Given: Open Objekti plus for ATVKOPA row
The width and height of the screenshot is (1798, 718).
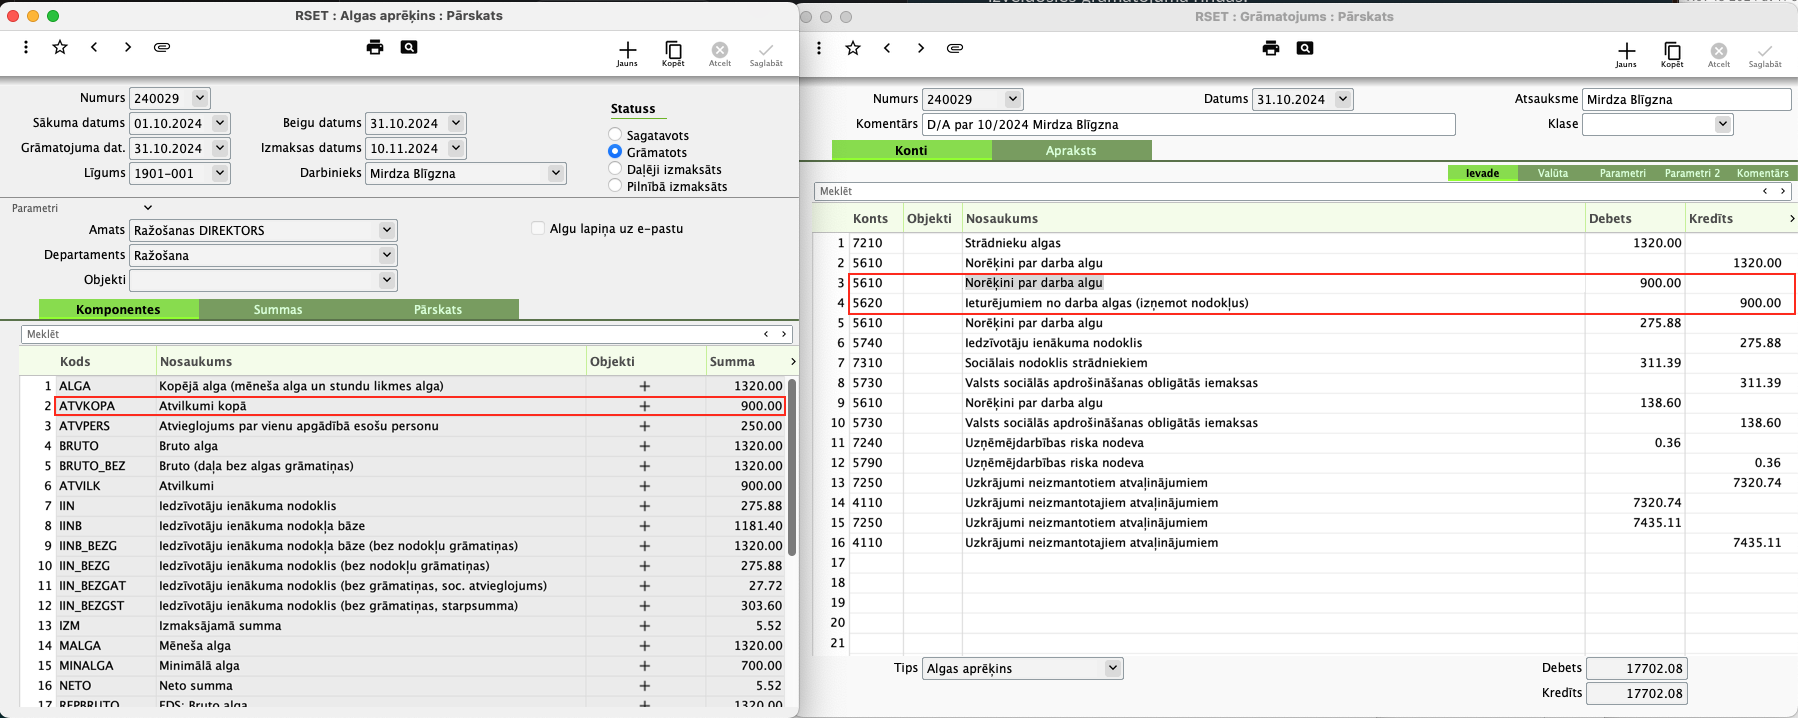Looking at the screenshot, I should 645,406.
